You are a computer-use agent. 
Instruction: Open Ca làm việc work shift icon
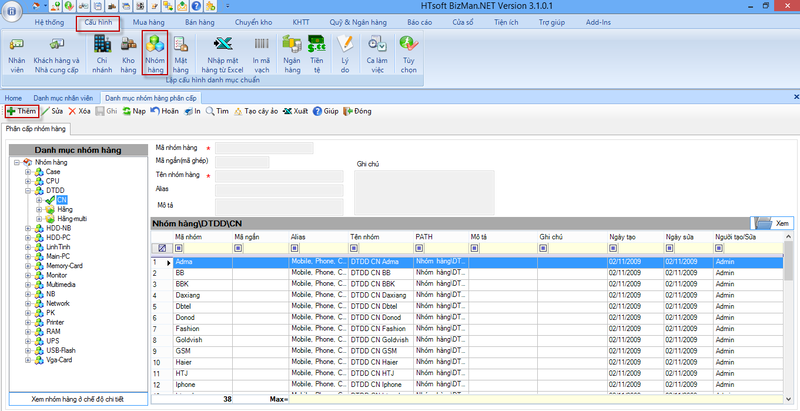377,54
